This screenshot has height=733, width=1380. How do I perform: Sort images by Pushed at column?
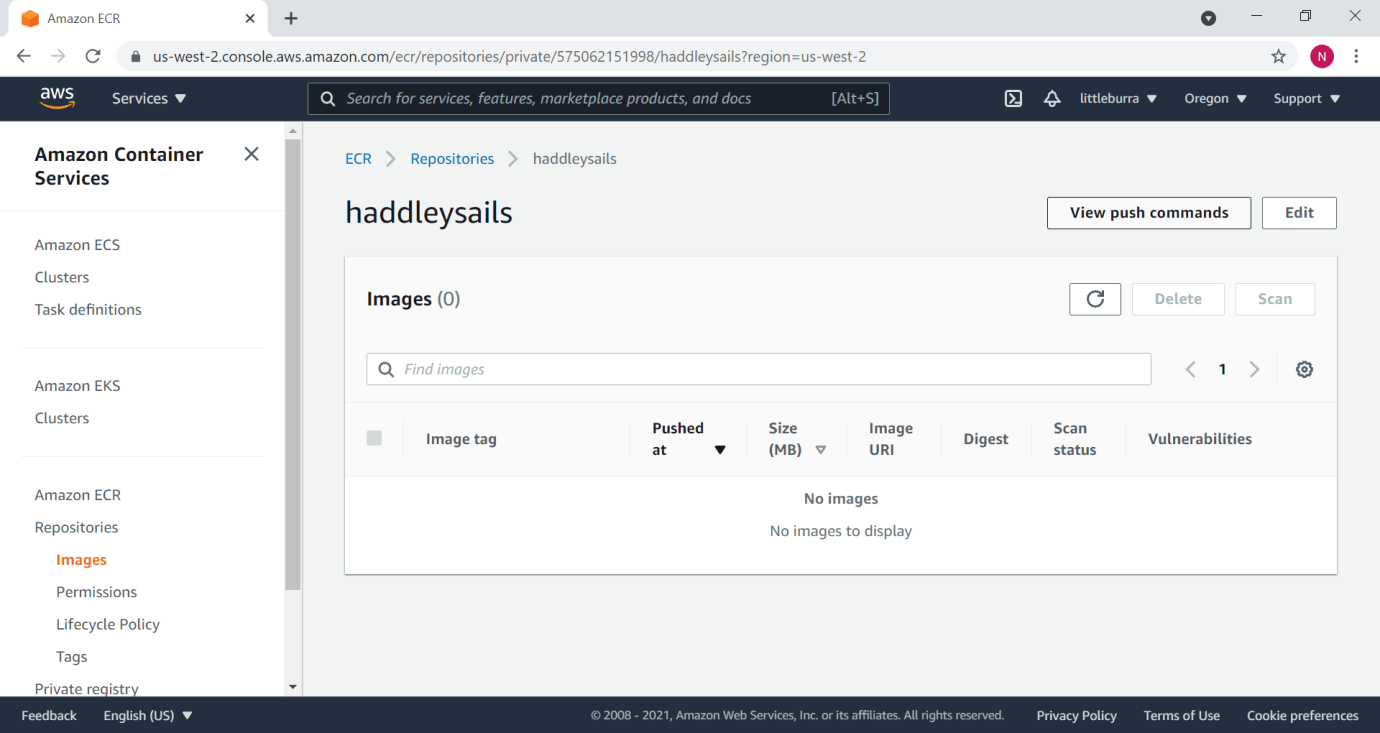pyautogui.click(x=689, y=439)
